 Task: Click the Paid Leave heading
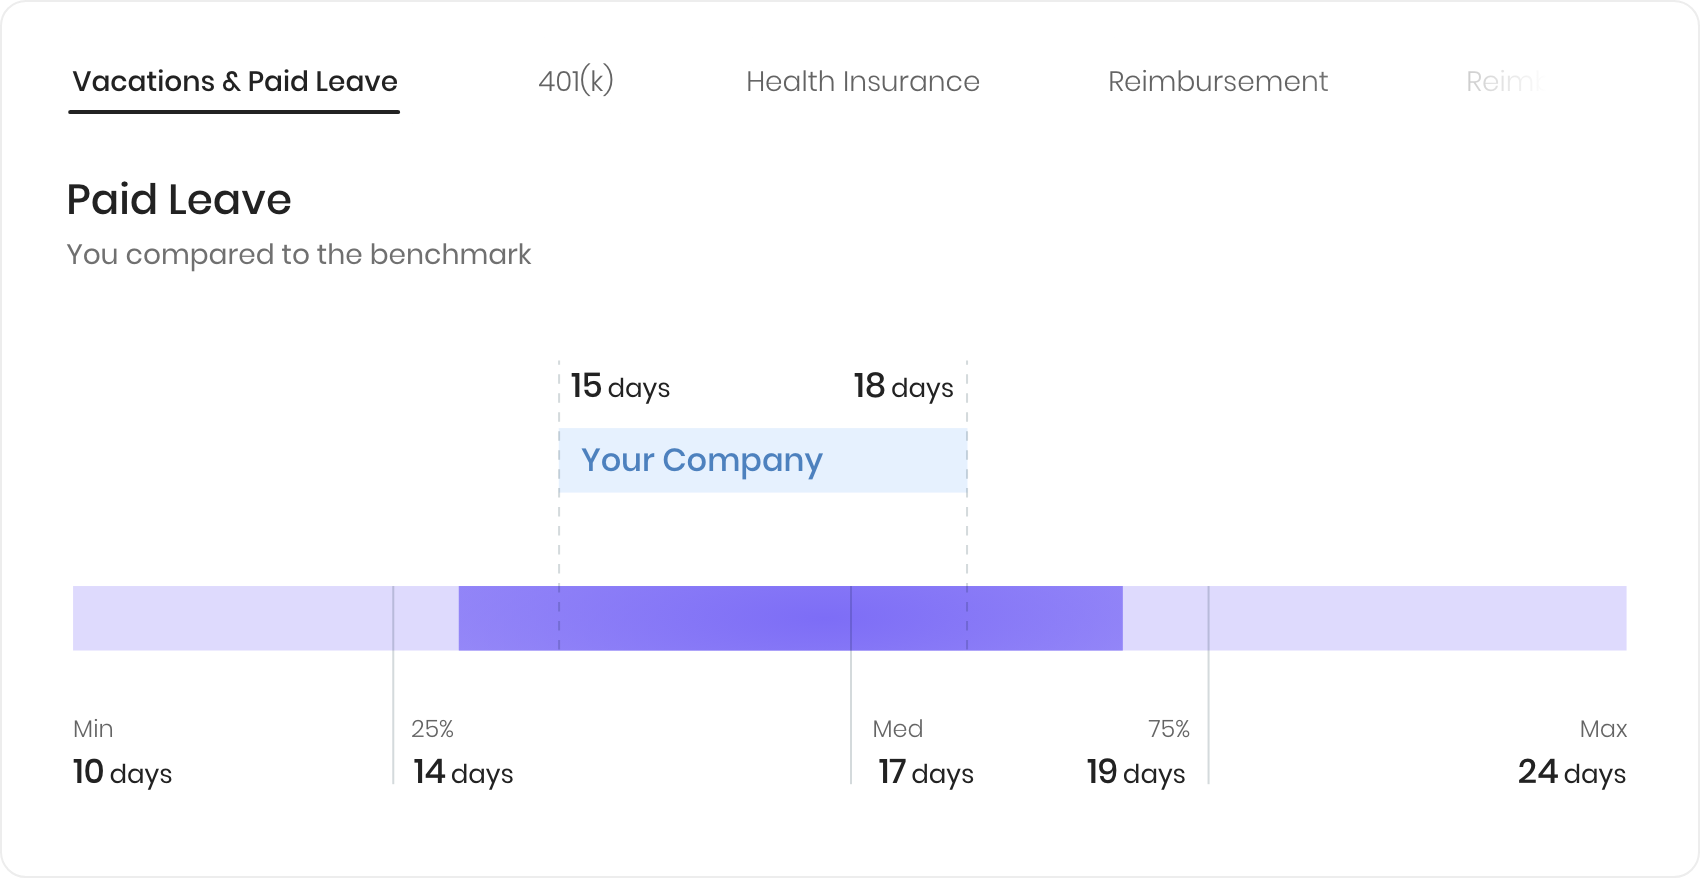(x=179, y=200)
